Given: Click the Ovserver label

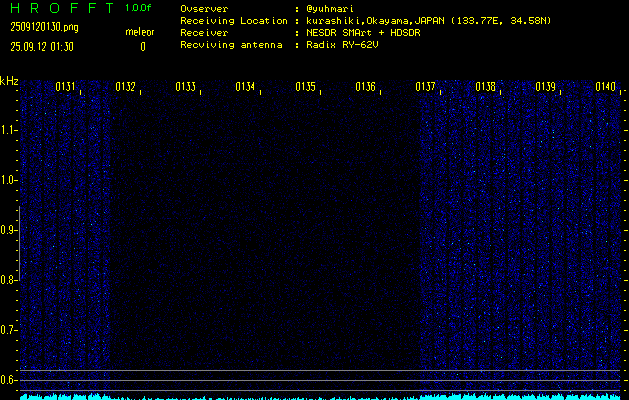Looking at the screenshot, I should pos(204,9).
